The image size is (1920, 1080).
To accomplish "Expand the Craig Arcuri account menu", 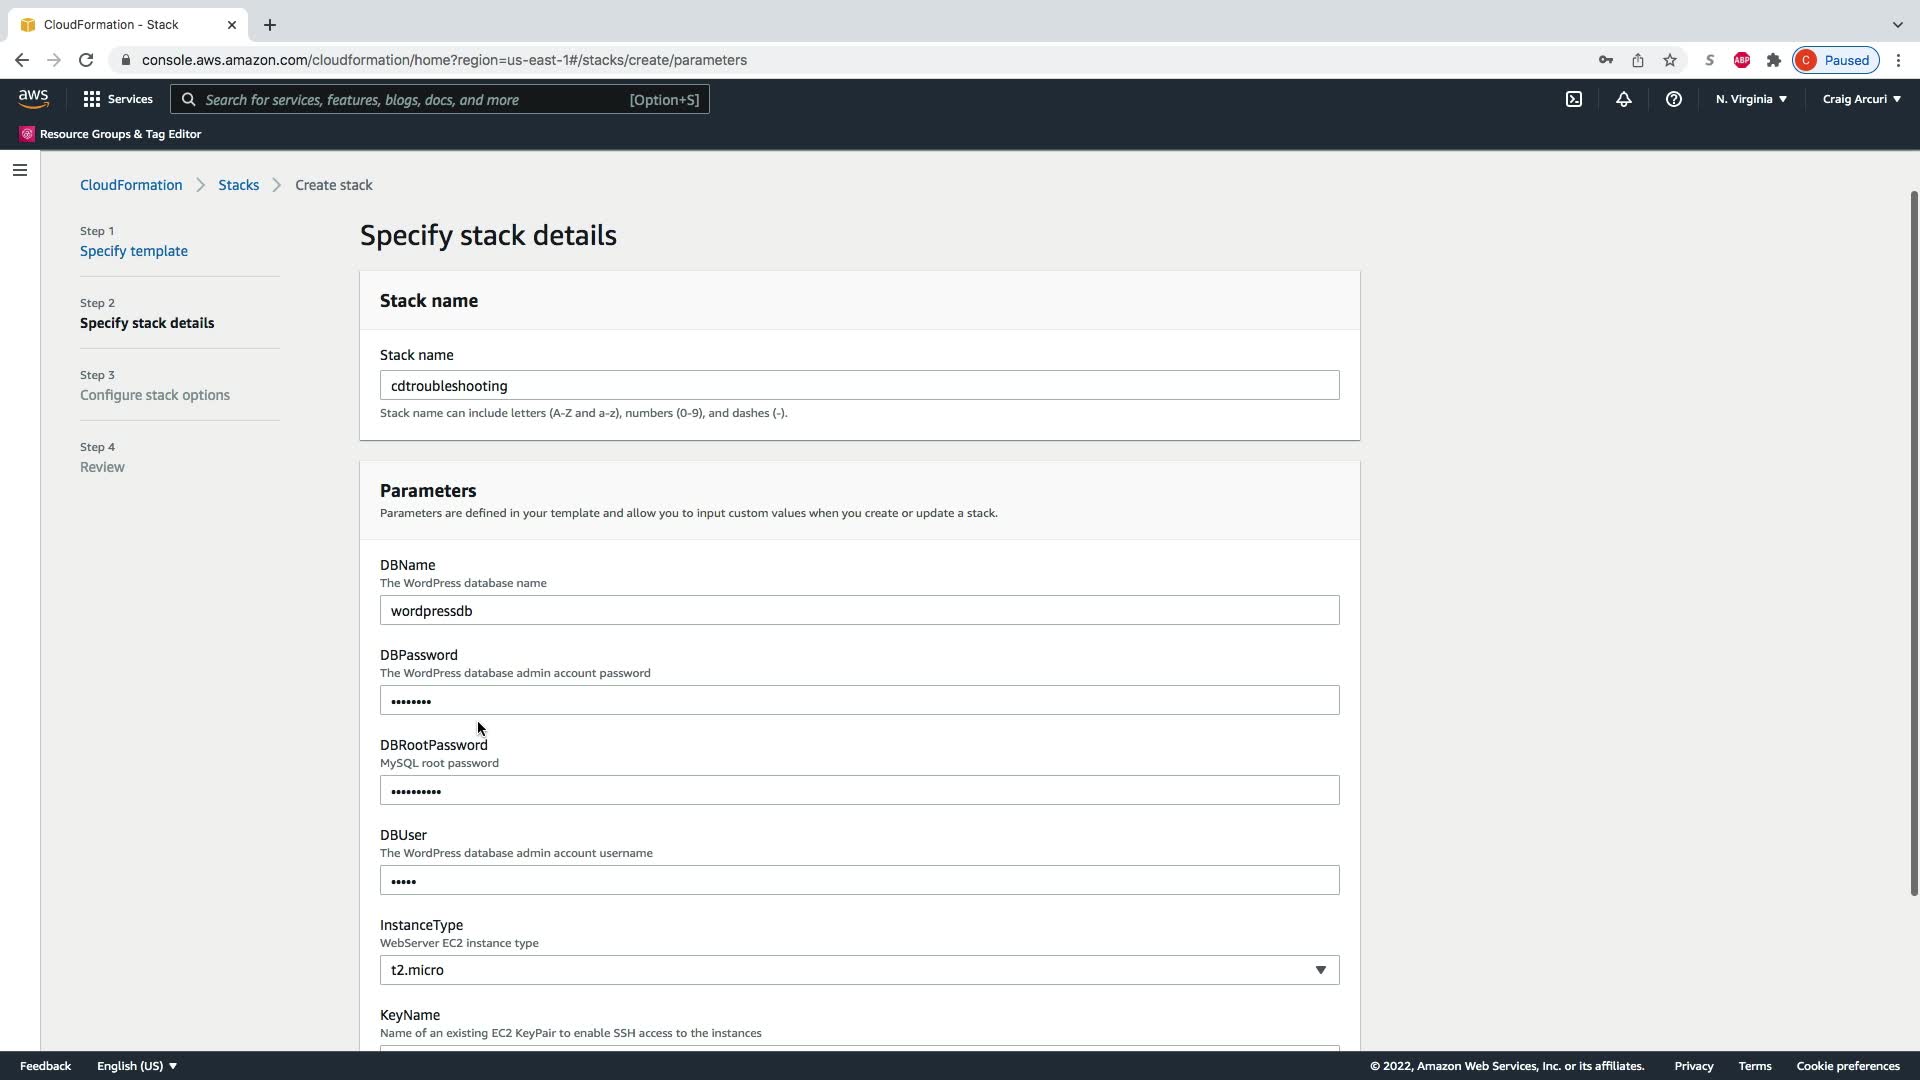I will (x=1861, y=99).
